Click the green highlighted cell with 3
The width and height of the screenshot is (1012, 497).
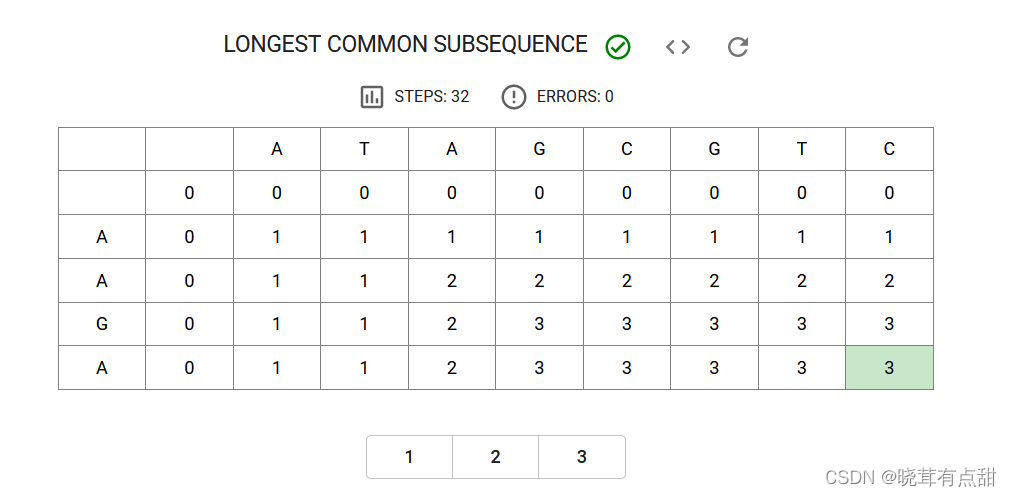coord(889,368)
